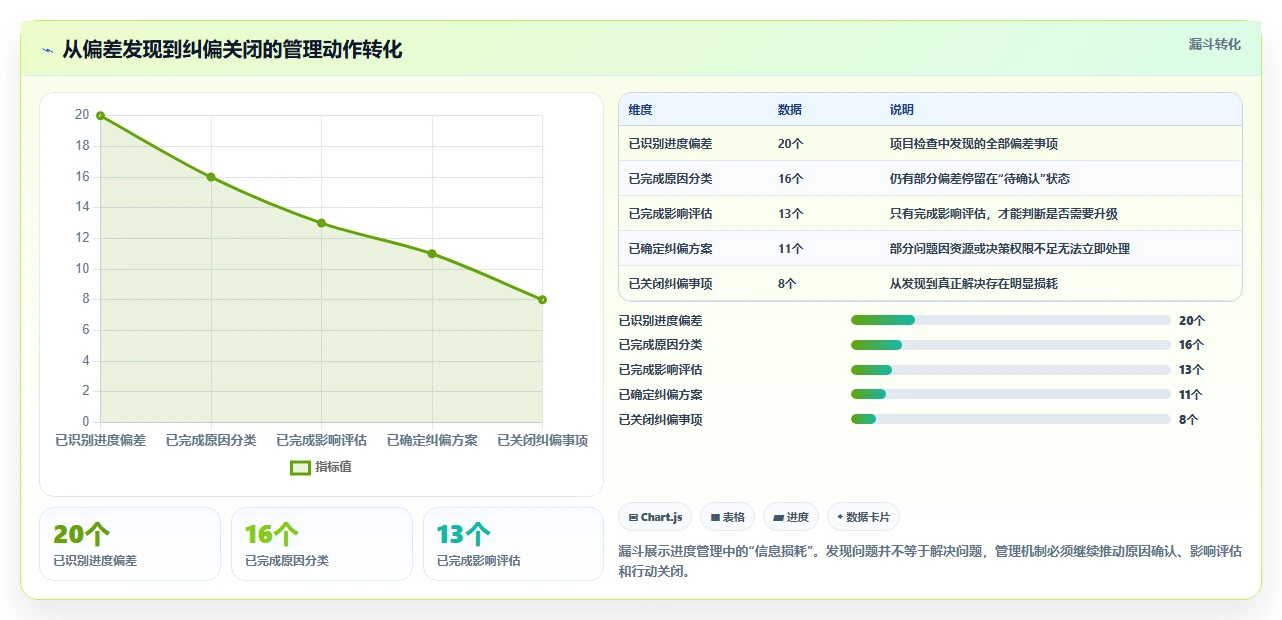Viewport: 1282px width, 620px height.
Task: Click 部分问题因资源或决策权限不足无法立即处理 text
Action: 1010,249
